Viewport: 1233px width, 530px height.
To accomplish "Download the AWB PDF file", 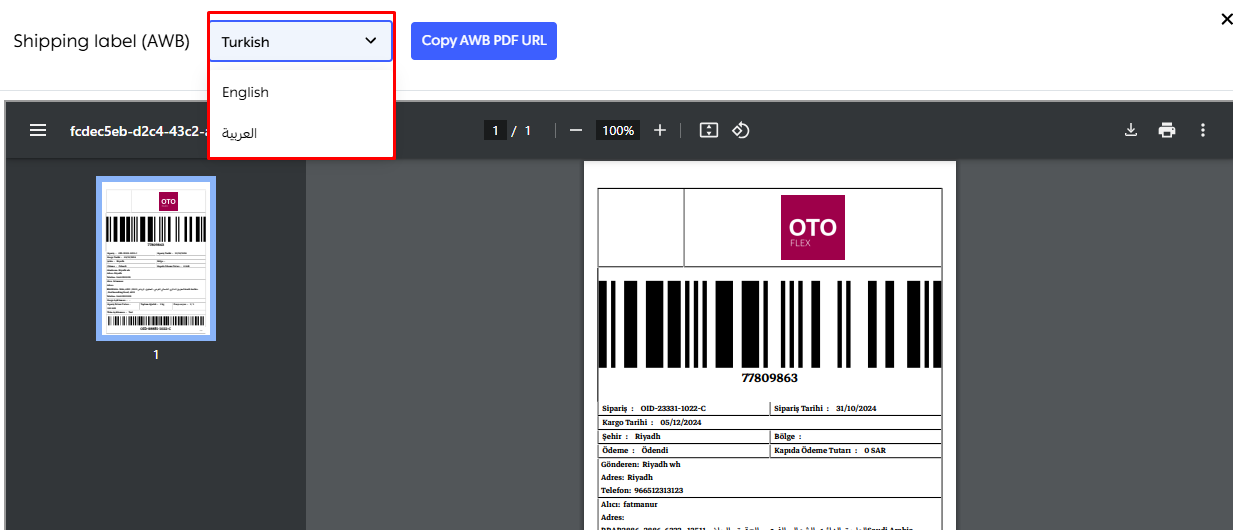I will (x=1131, y=130).
